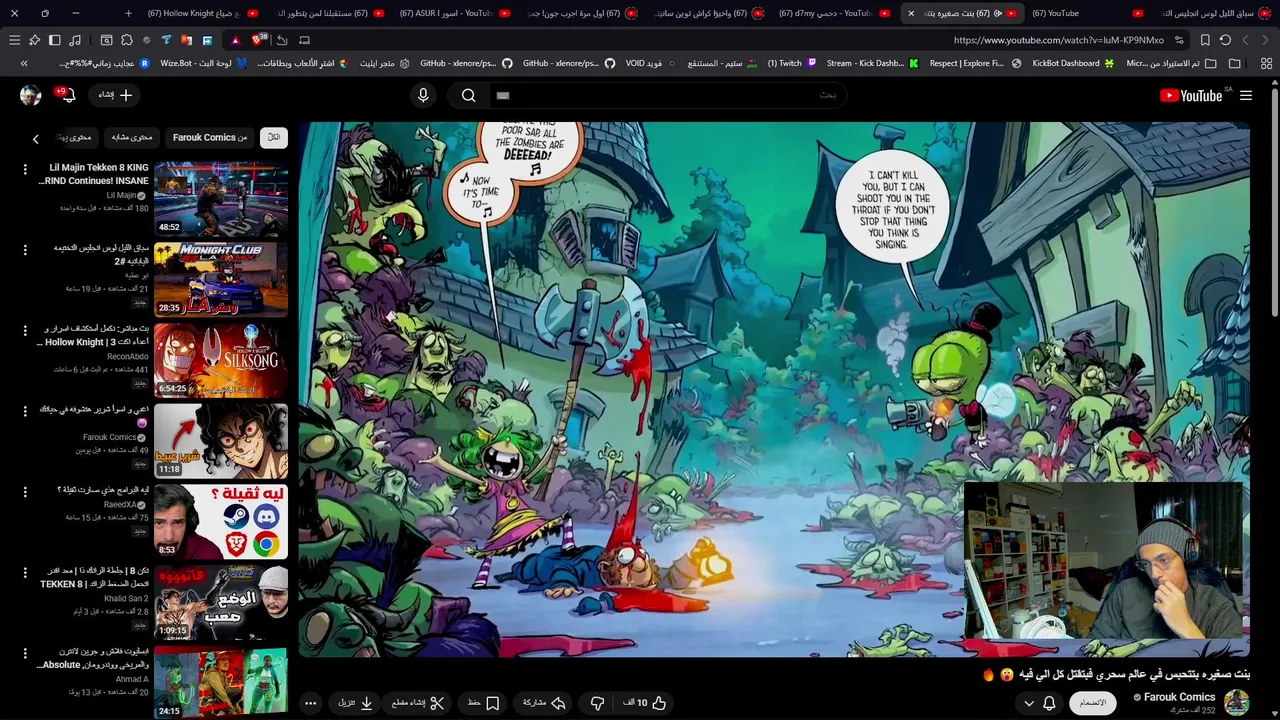Click the Join (الانضمام) channel button

pos(1093,703)
